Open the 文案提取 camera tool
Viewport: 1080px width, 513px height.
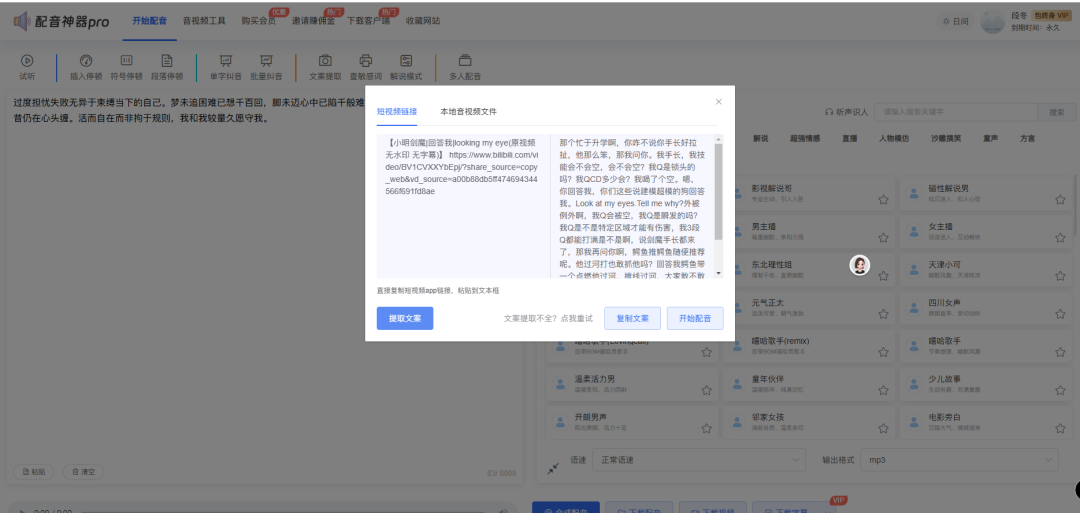tap(325, 61)
